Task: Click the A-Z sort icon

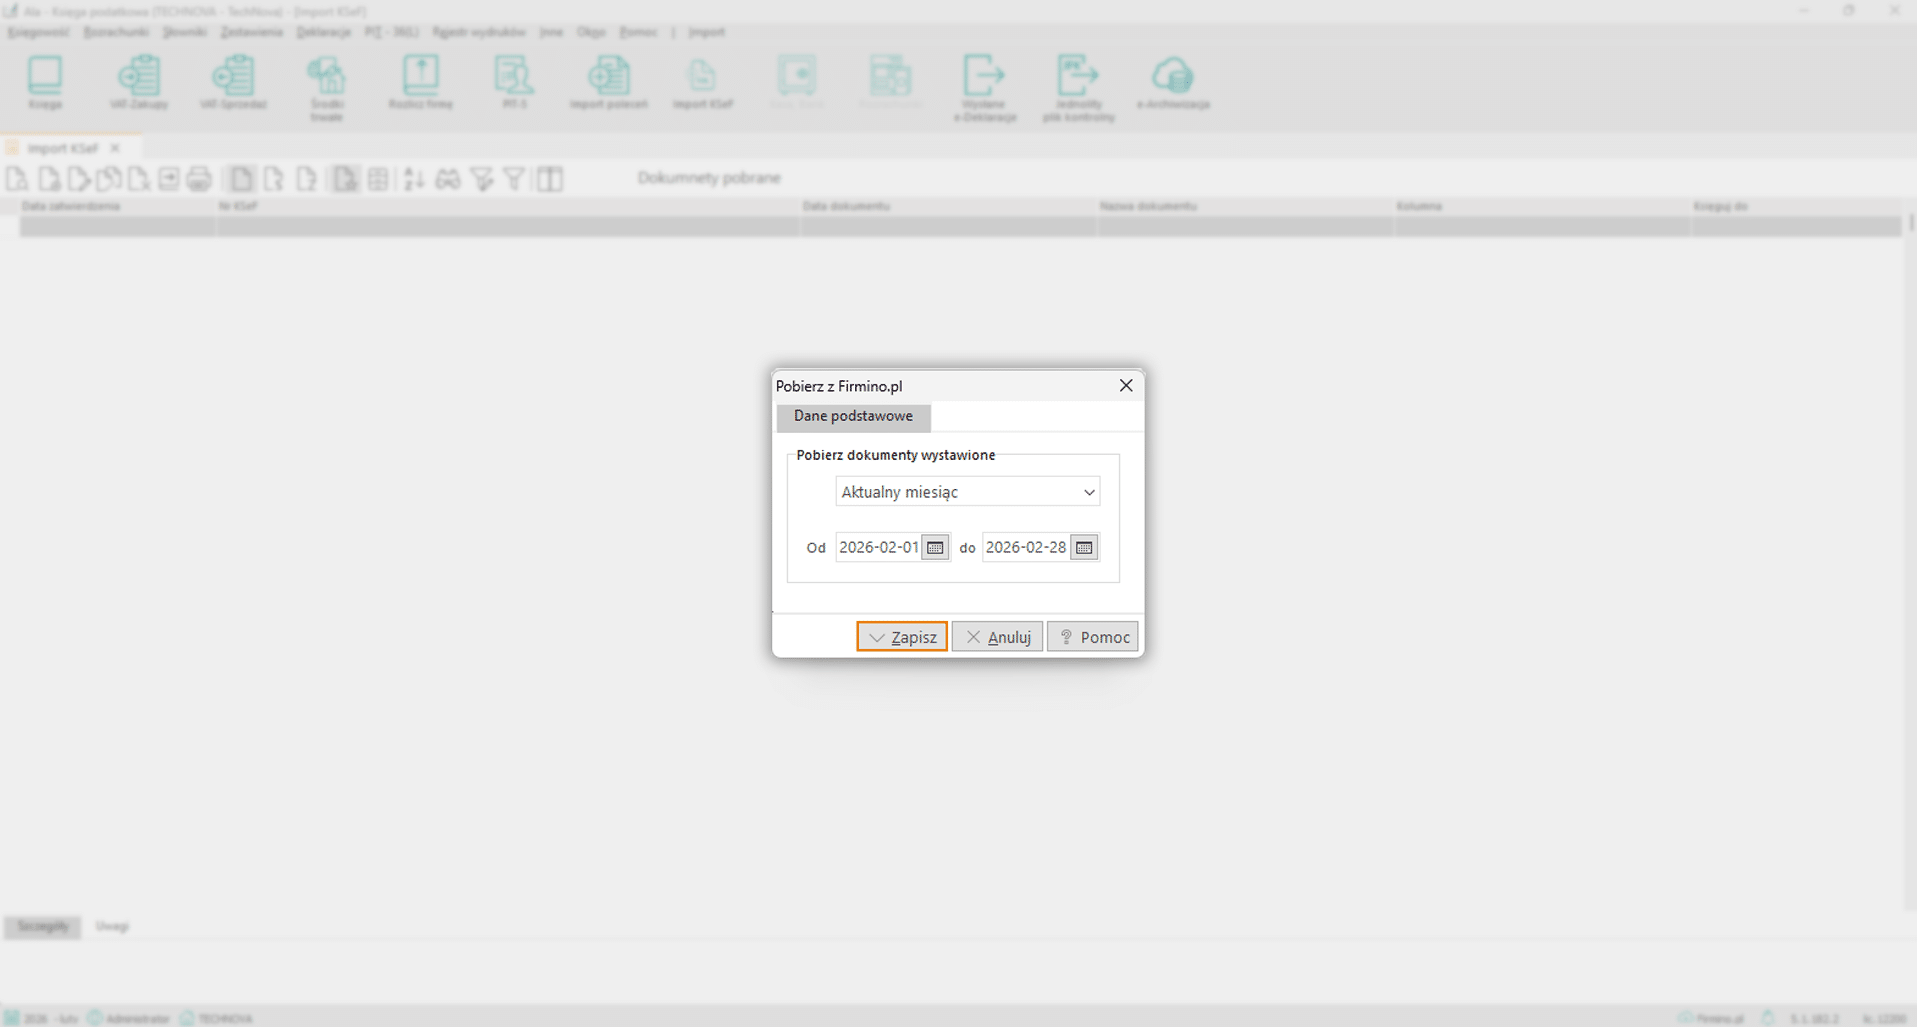Action: click(414, 179)
